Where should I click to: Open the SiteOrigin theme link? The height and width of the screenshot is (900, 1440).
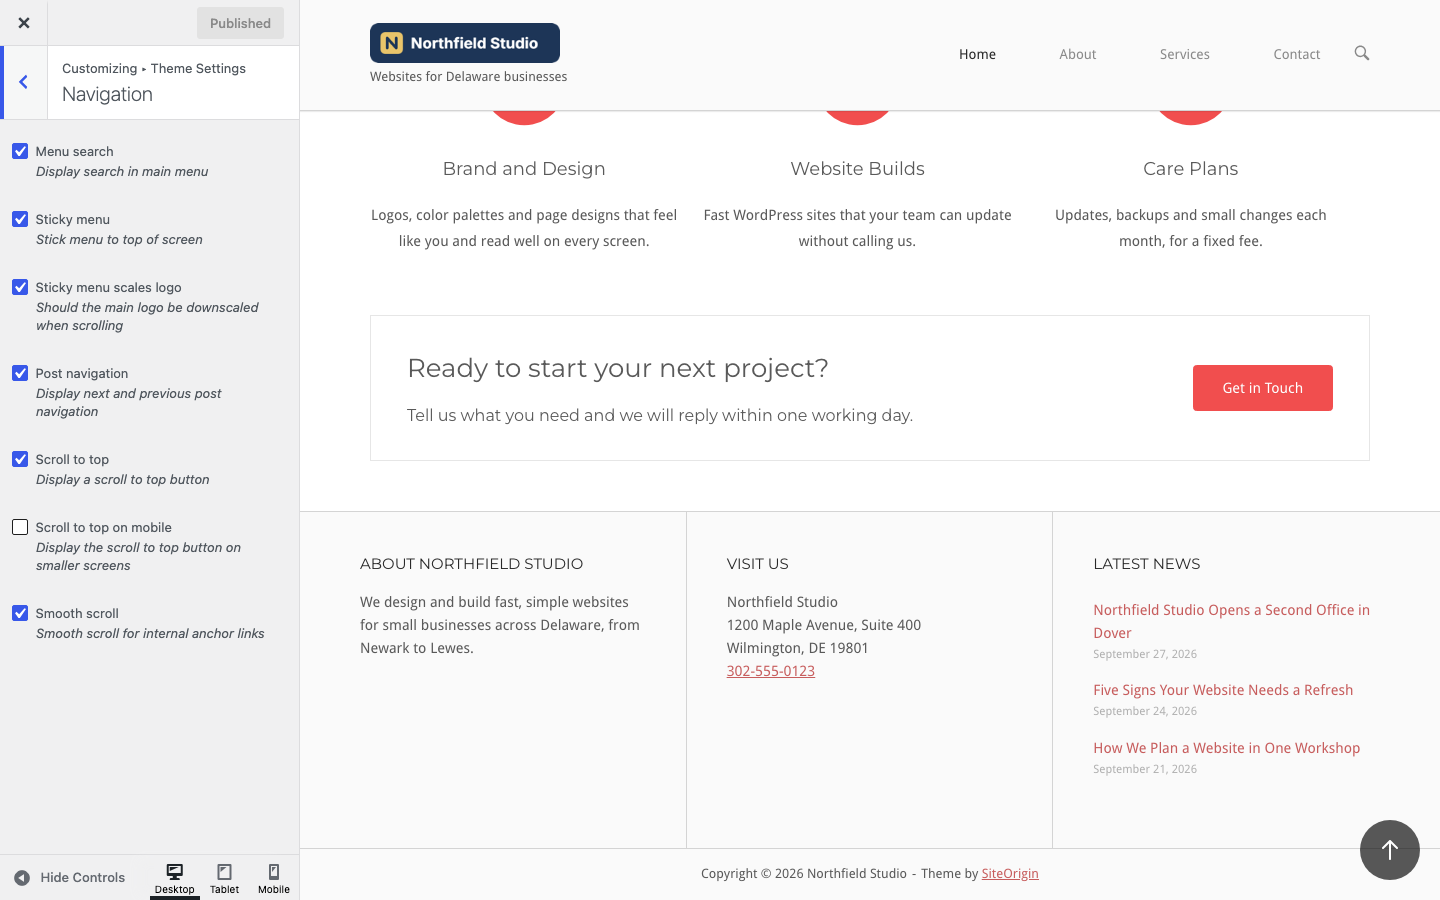1010,873
